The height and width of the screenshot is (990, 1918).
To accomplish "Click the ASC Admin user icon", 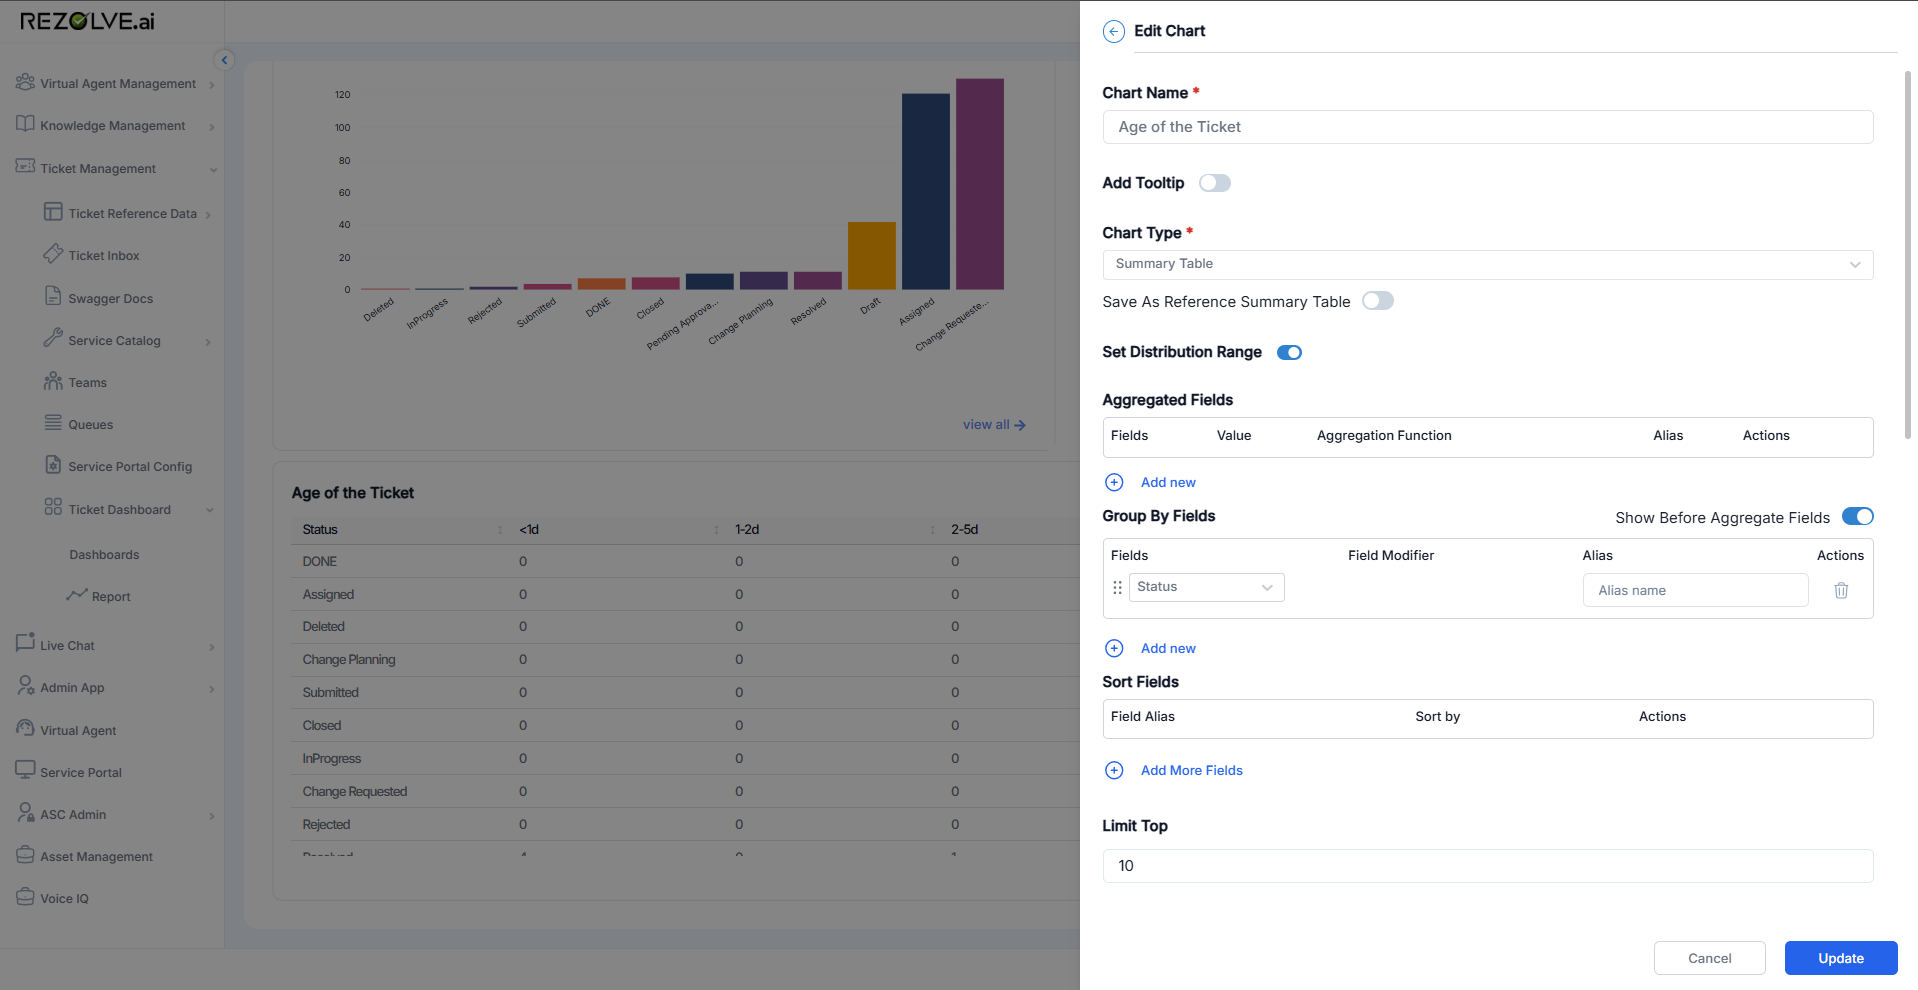I will (25, 812).
